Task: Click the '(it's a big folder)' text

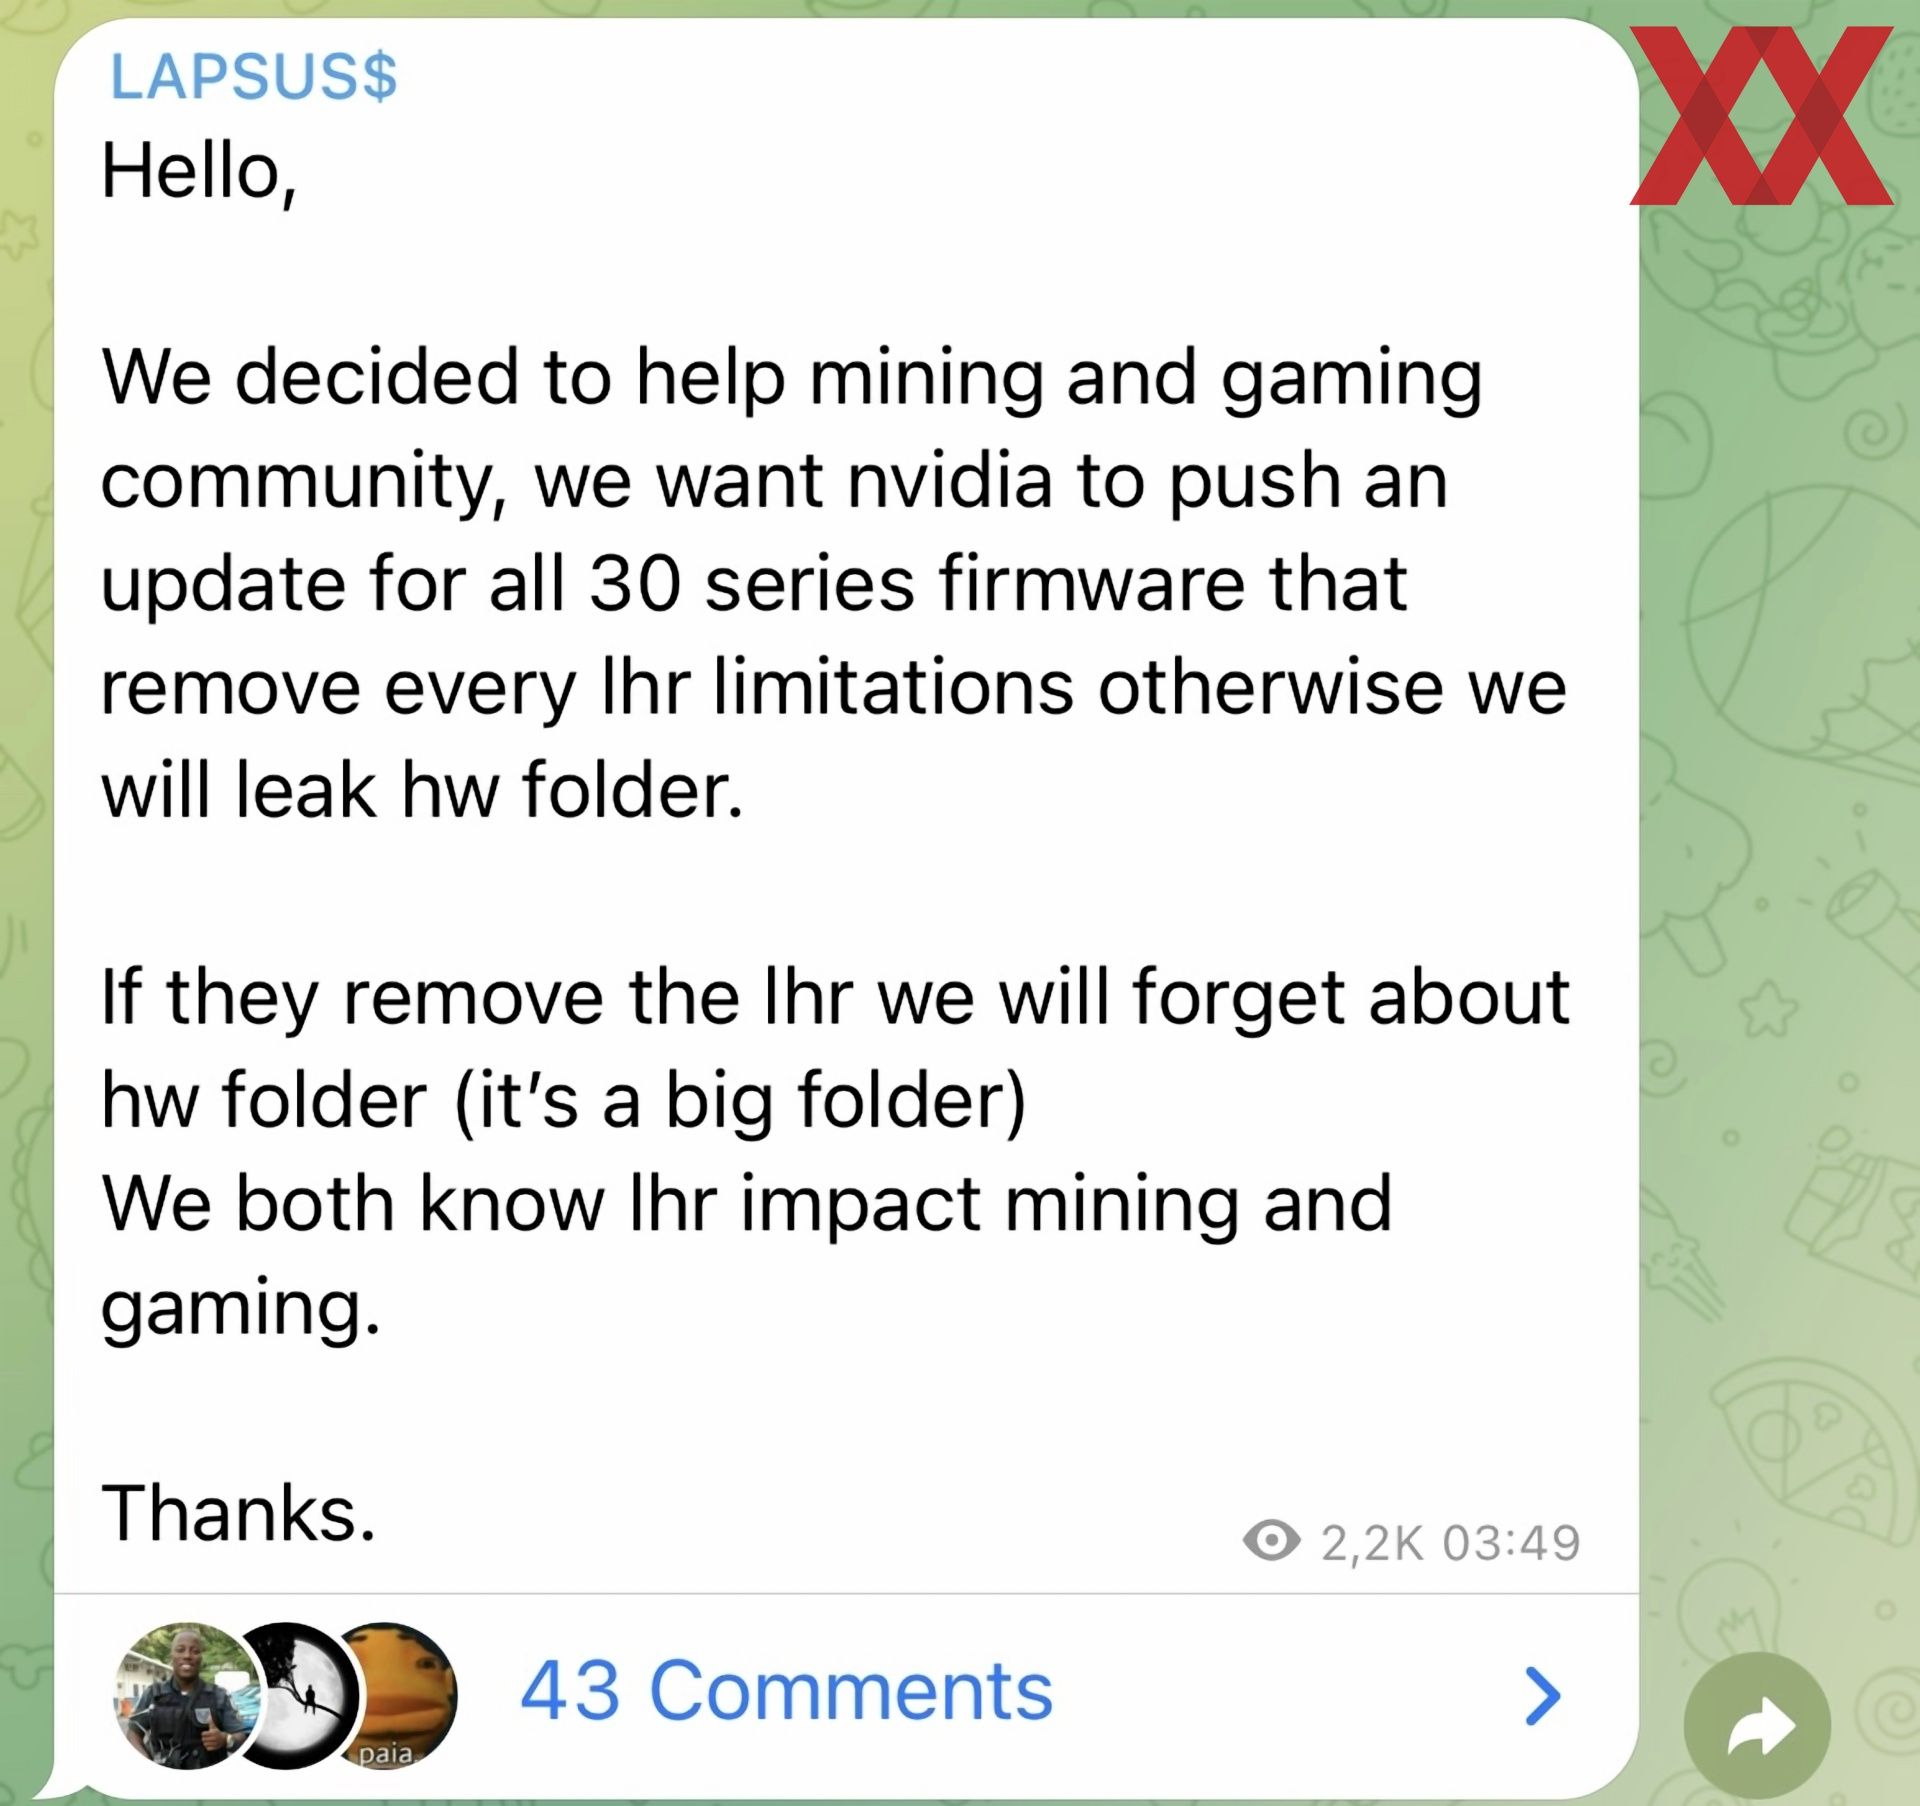Action: [741, 1101]
